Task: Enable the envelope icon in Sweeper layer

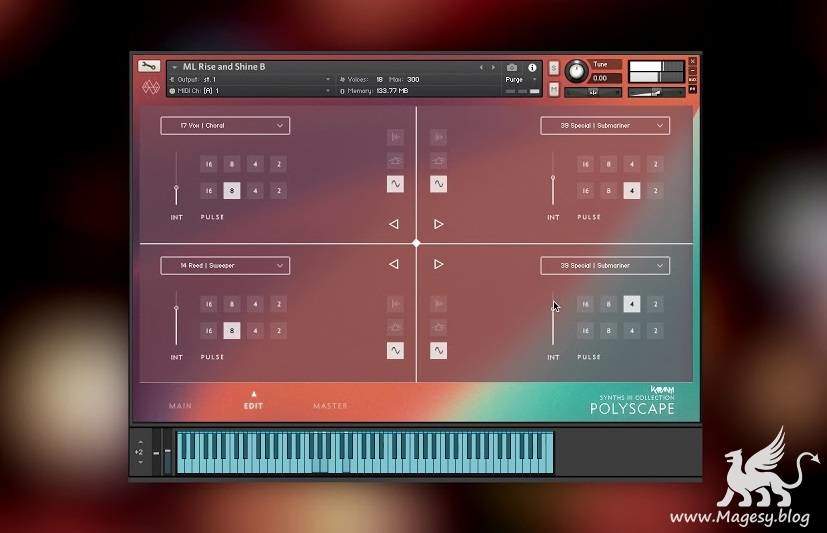Action: (395, 327)
